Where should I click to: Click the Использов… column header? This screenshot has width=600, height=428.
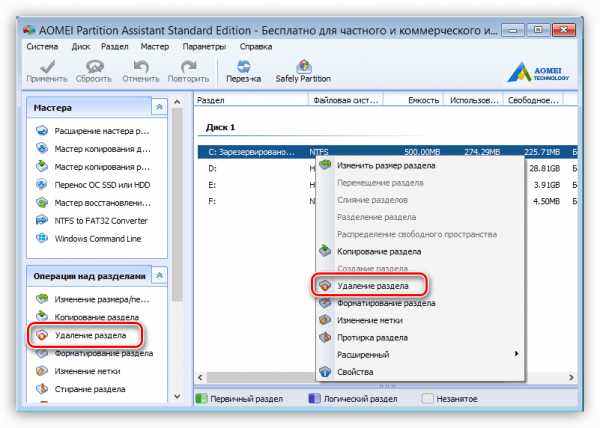473,100
